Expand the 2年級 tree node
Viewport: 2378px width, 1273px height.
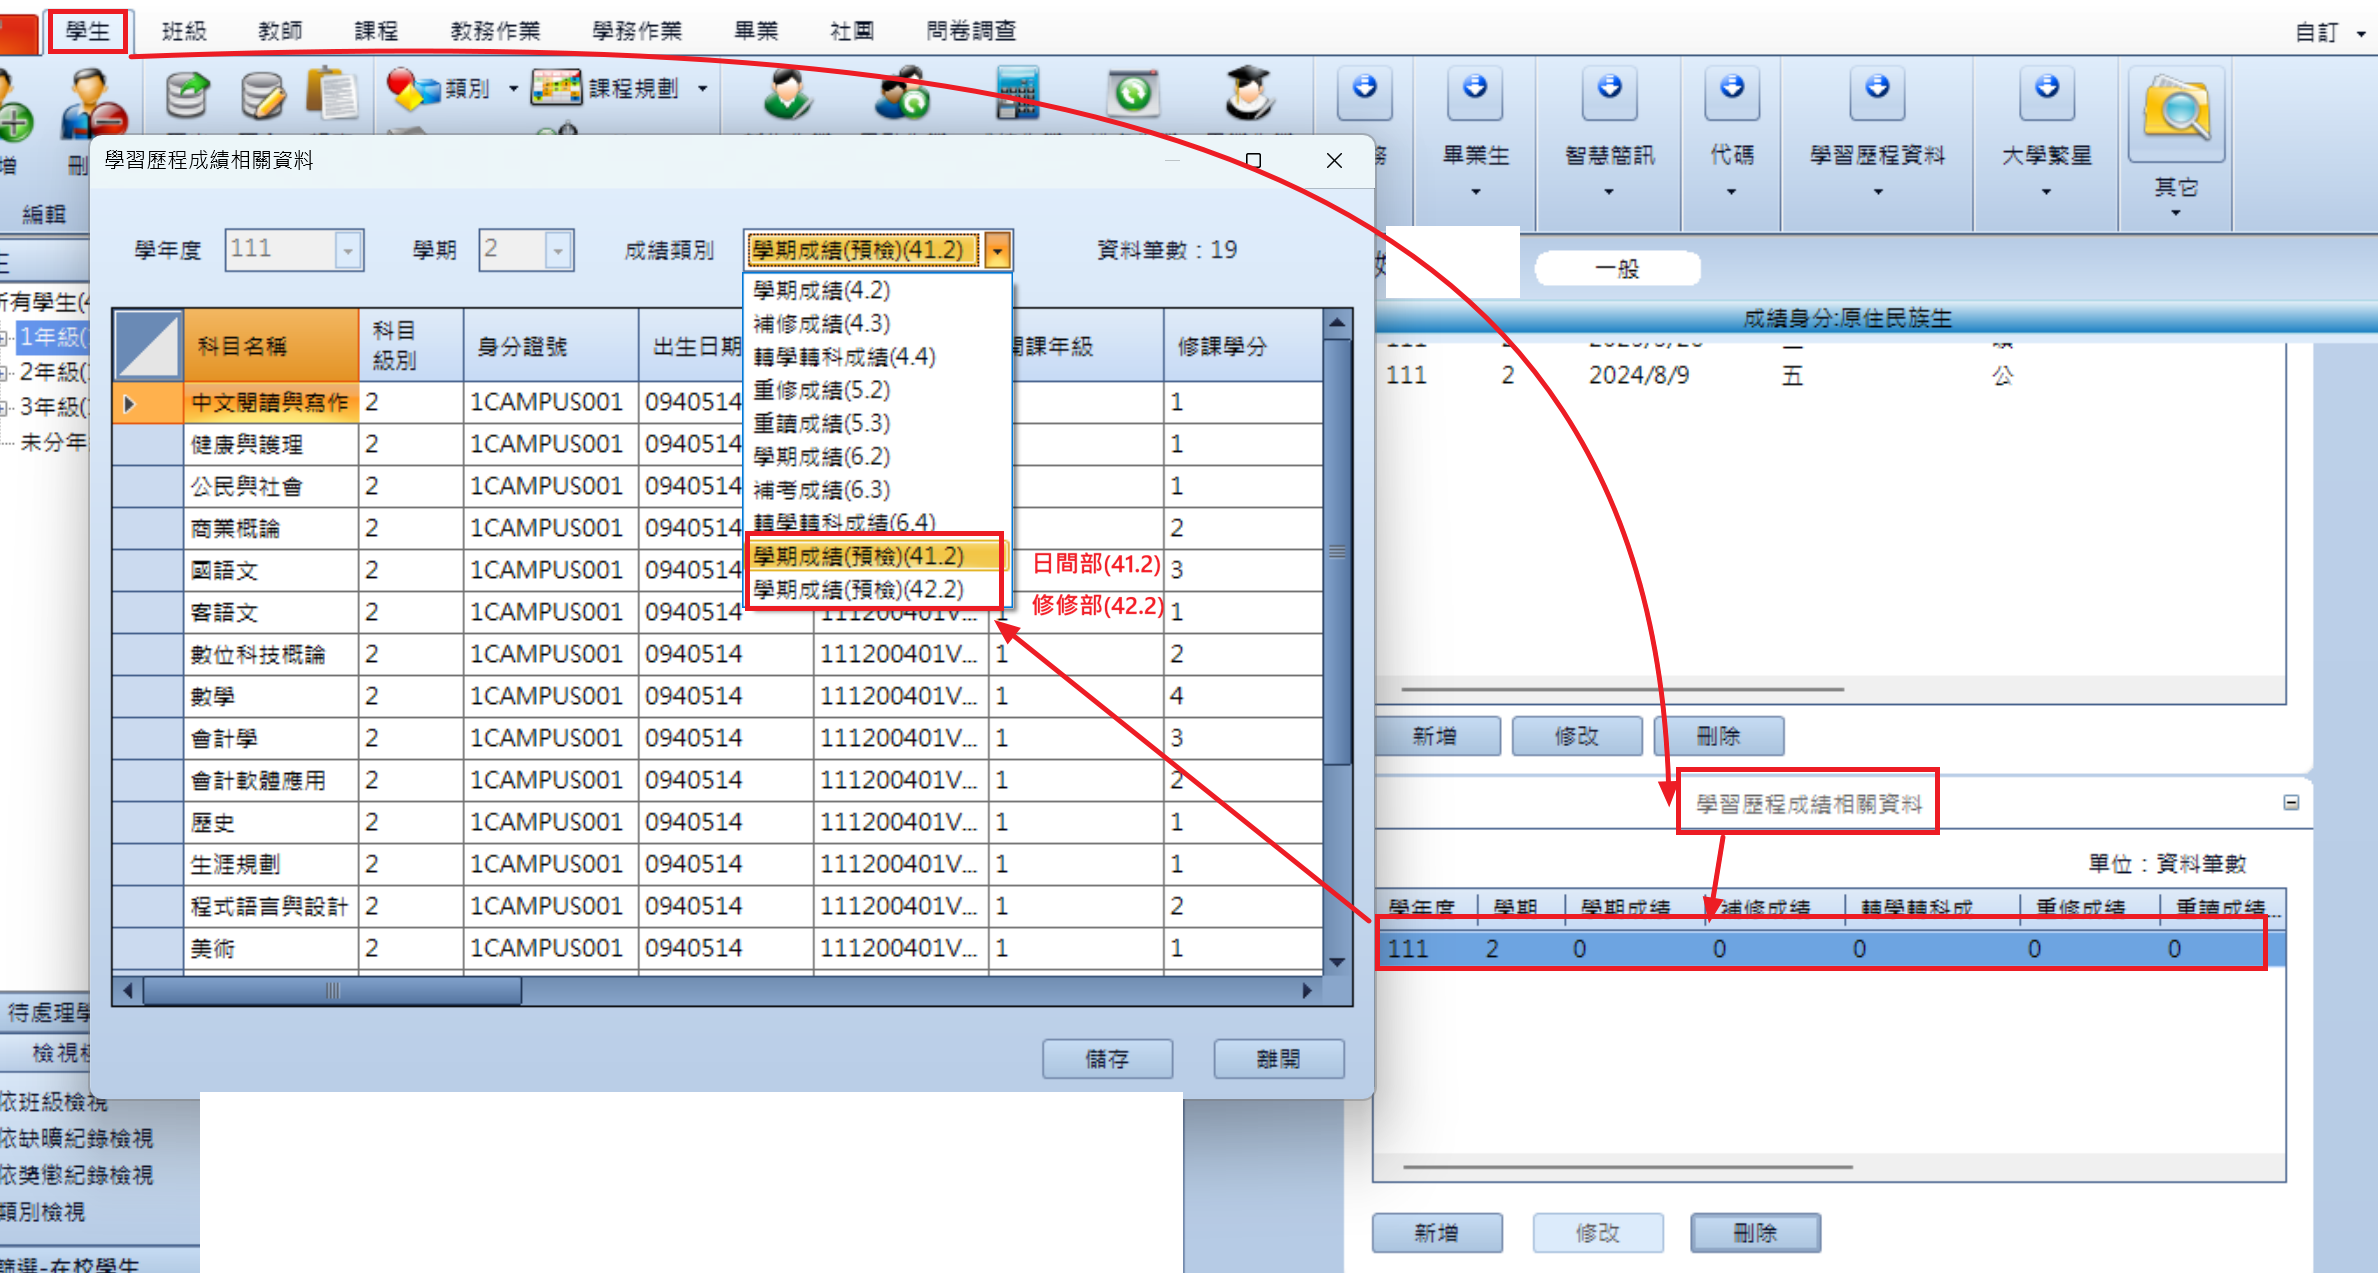coord(5,373)
